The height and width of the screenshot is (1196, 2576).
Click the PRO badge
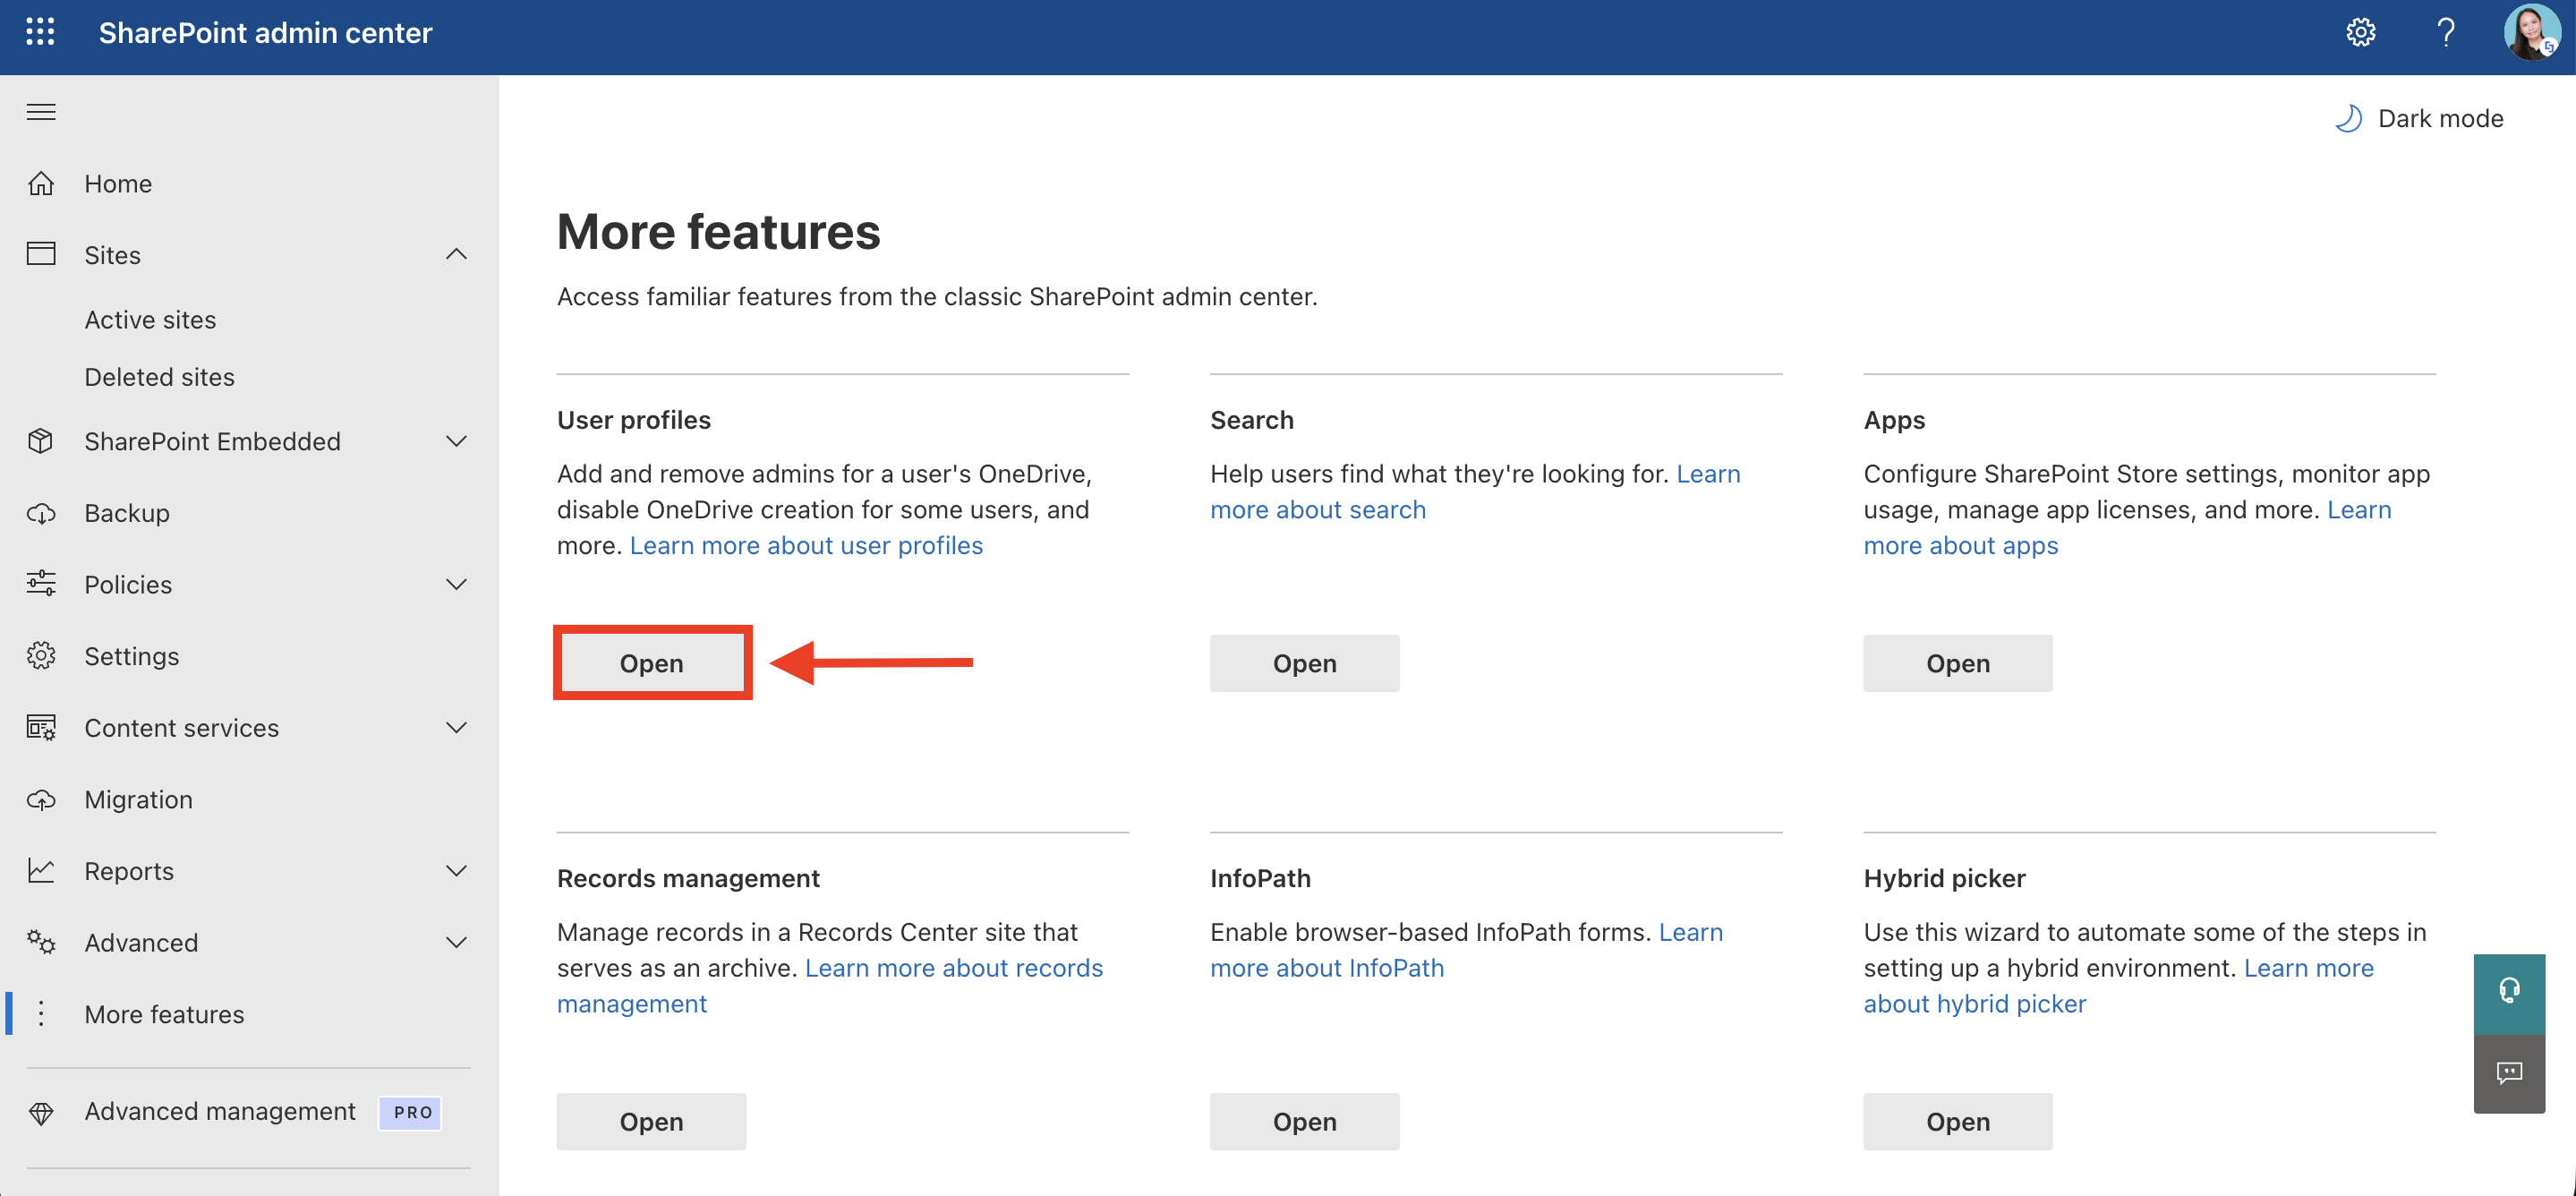click(410, 1113)
